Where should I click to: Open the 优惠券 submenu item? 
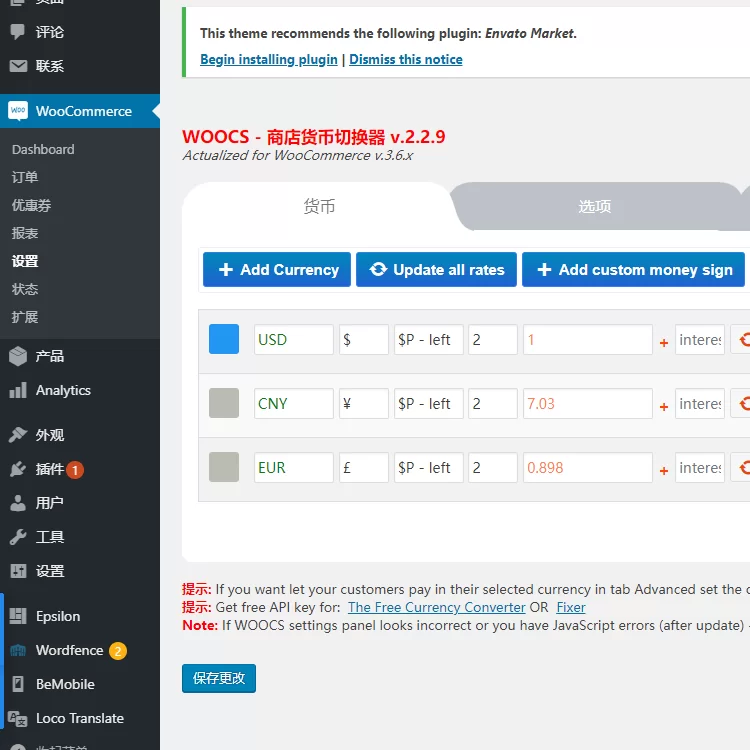[x=32, y=205]
